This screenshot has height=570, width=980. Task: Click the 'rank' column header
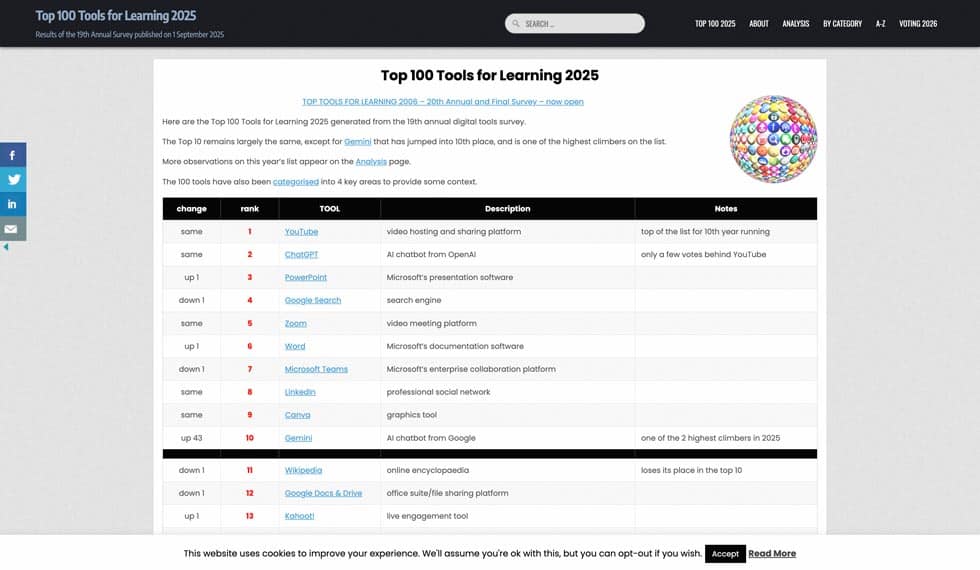(249, 209)
